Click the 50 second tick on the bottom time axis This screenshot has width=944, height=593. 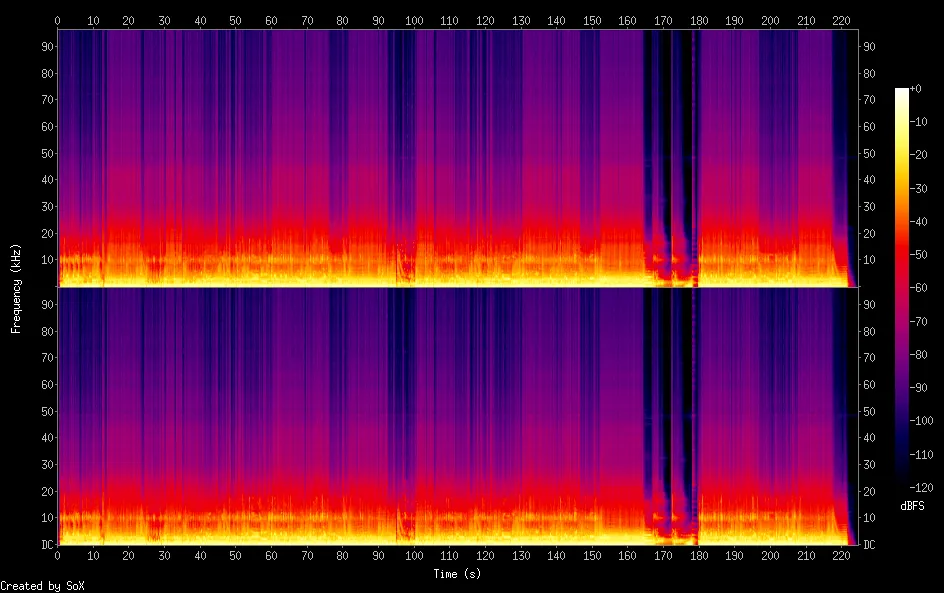236,555
